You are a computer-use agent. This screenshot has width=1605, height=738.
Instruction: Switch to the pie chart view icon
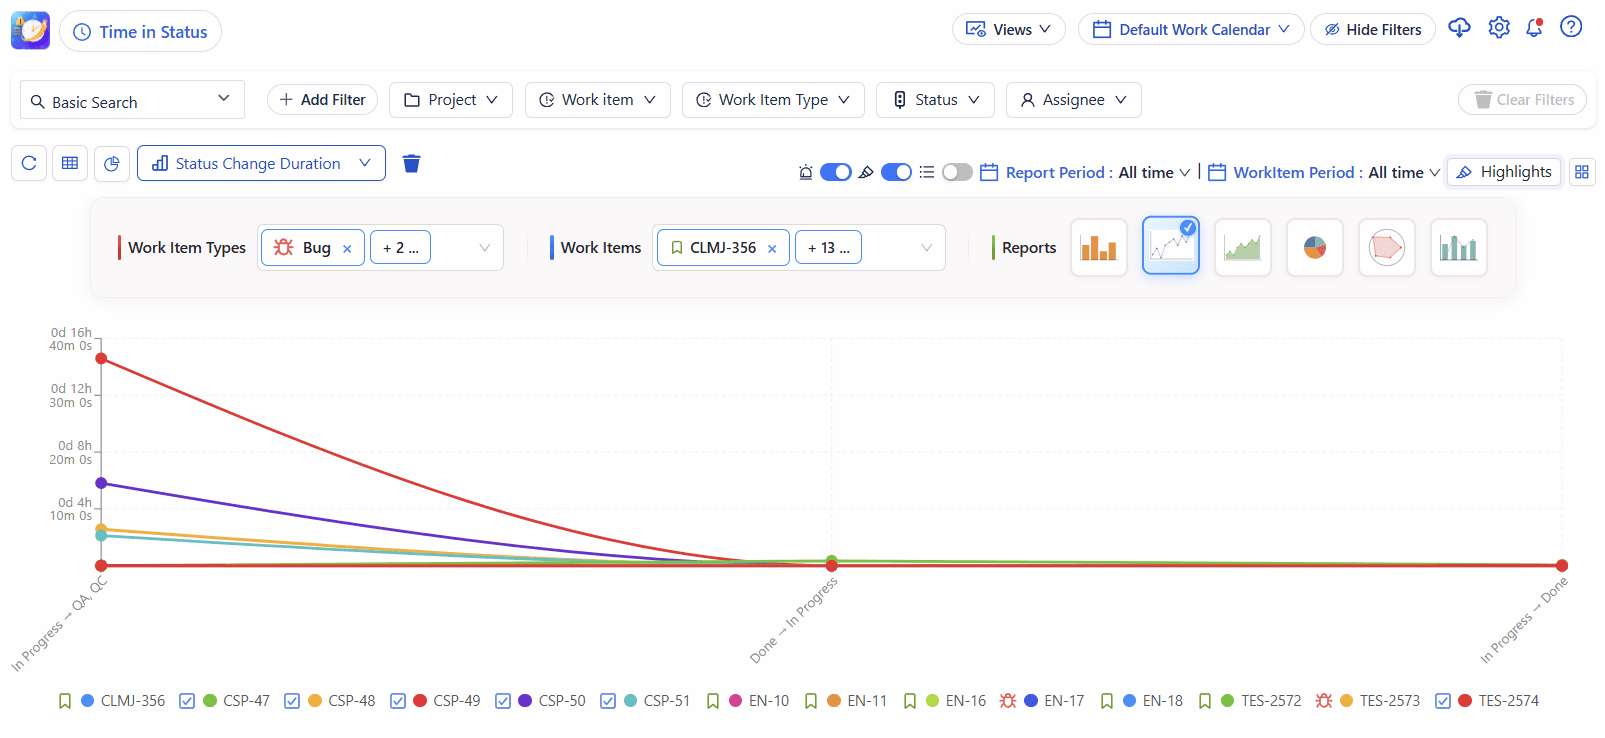click(x=112, y=163)
